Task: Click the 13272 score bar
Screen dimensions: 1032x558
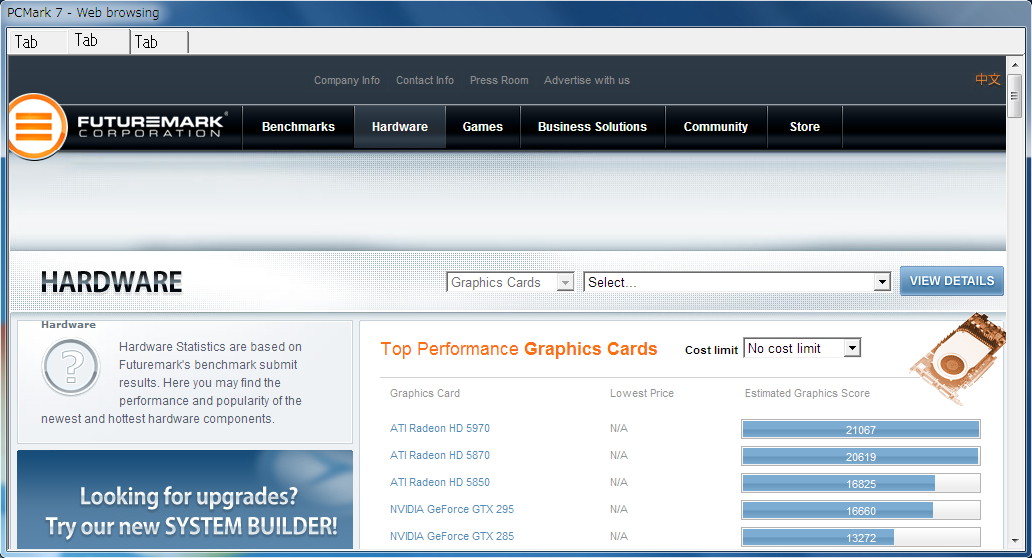Action: [861, 537]
